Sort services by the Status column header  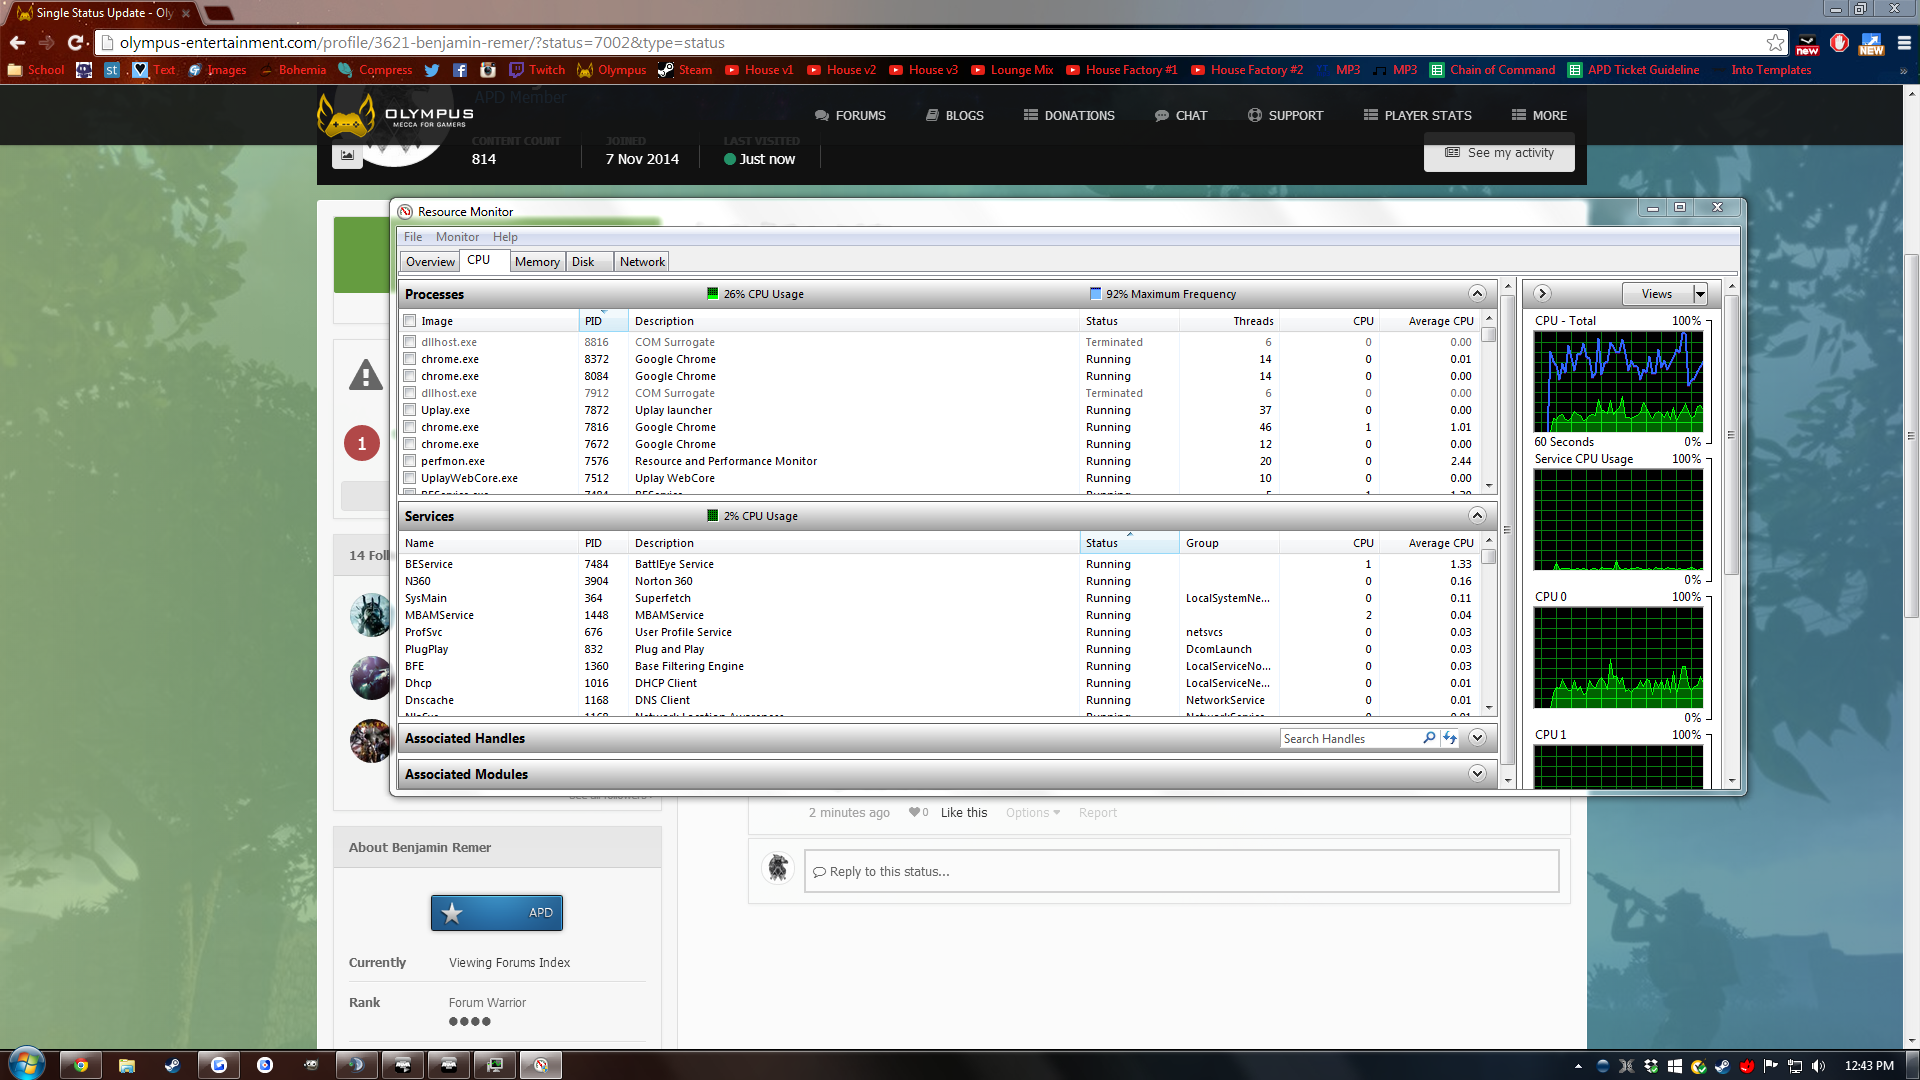tap(1128, 543)
